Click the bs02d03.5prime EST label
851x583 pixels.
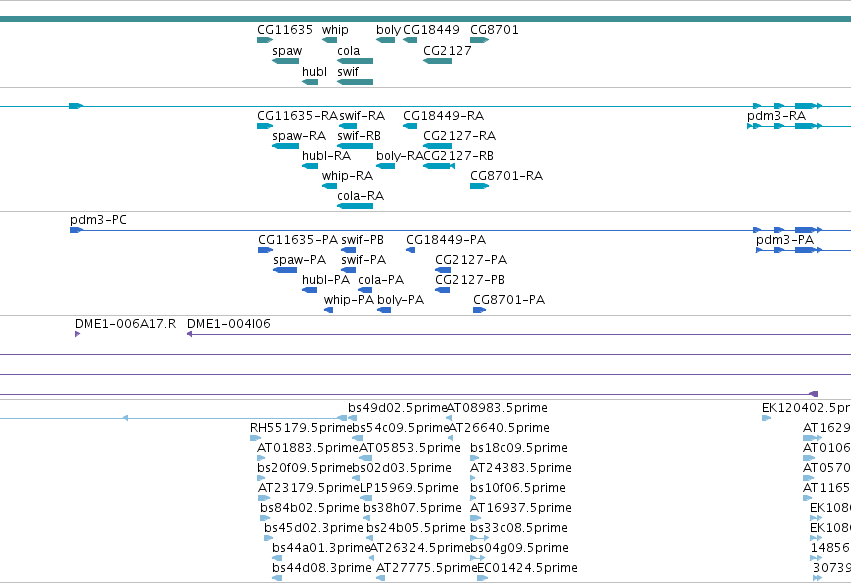tap(402, 468)
